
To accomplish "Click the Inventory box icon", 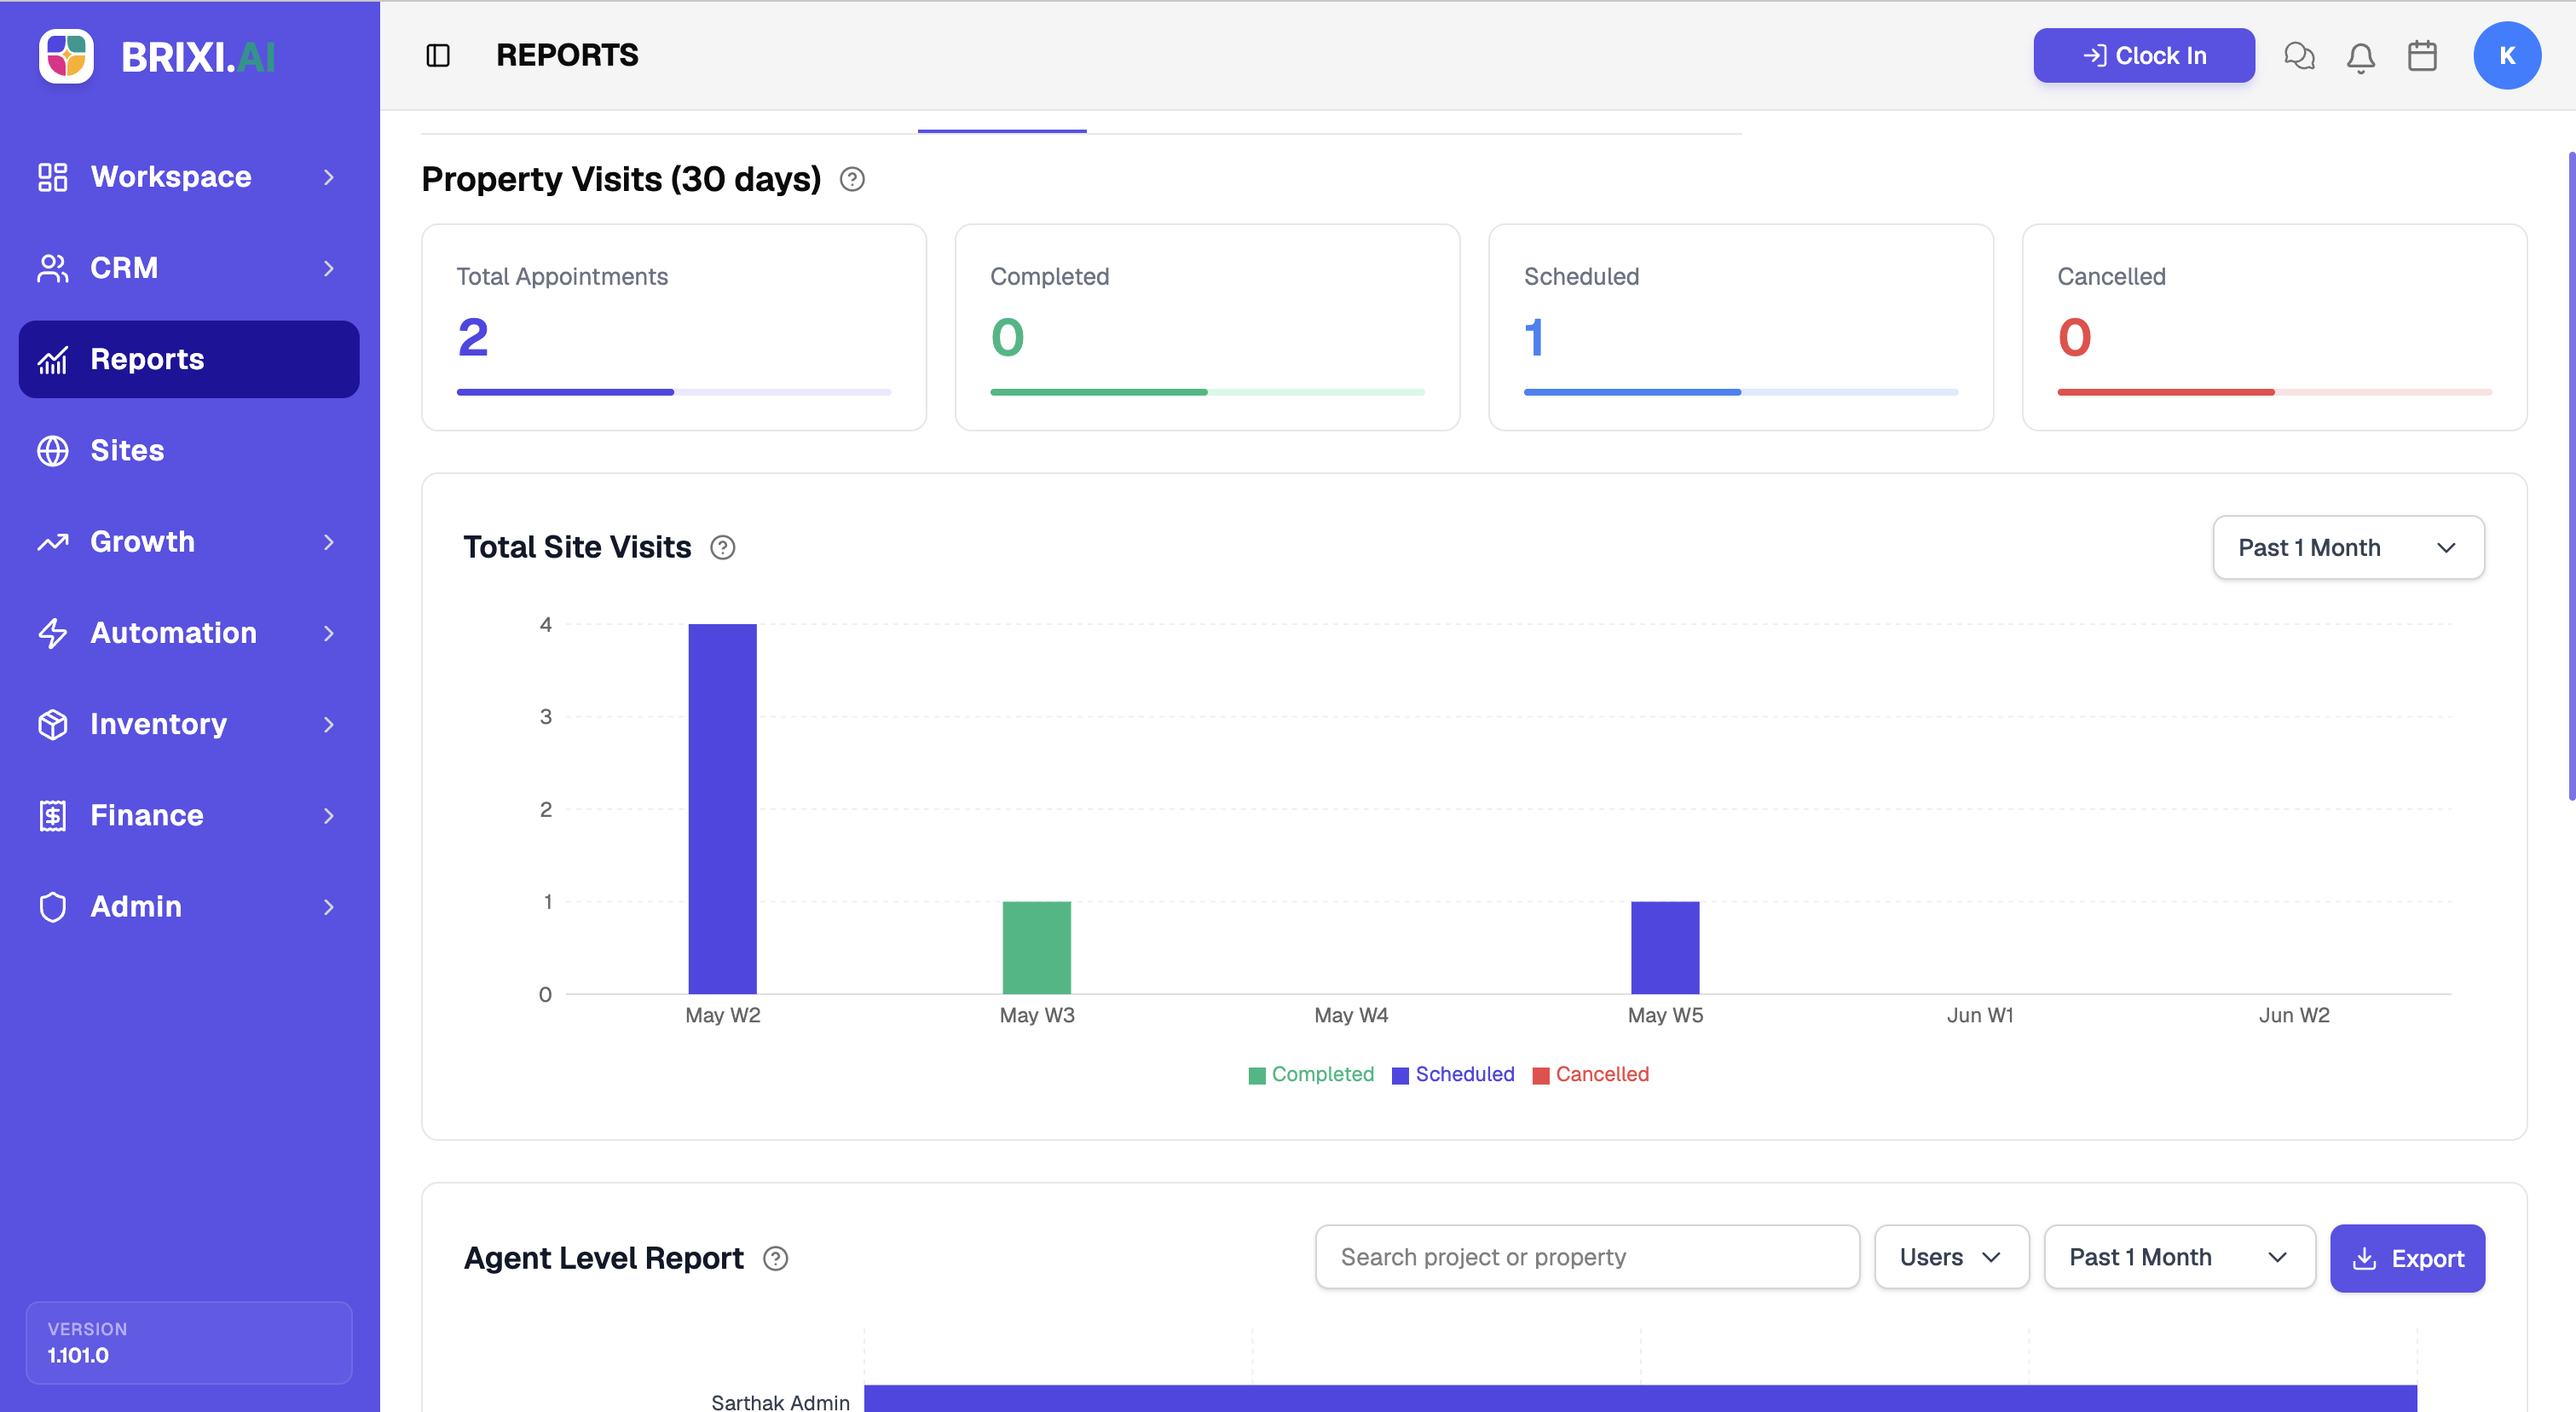I will pyautogui.click(x=53, y=724).
